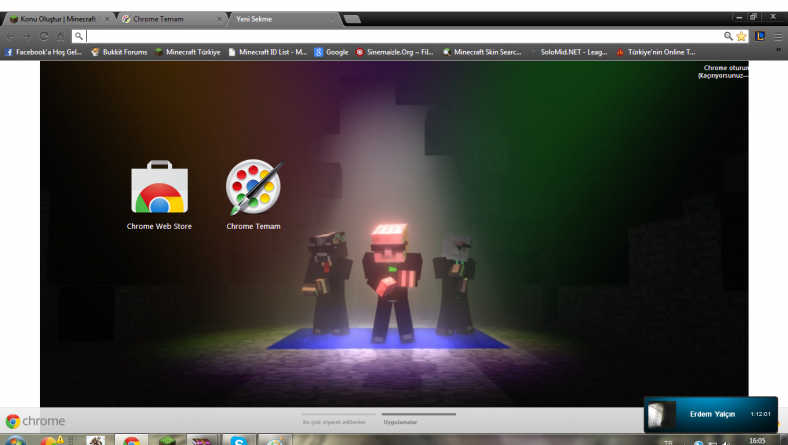Switch to the Konu Oluştur | Minecraft tab

[x=58, y=19]
